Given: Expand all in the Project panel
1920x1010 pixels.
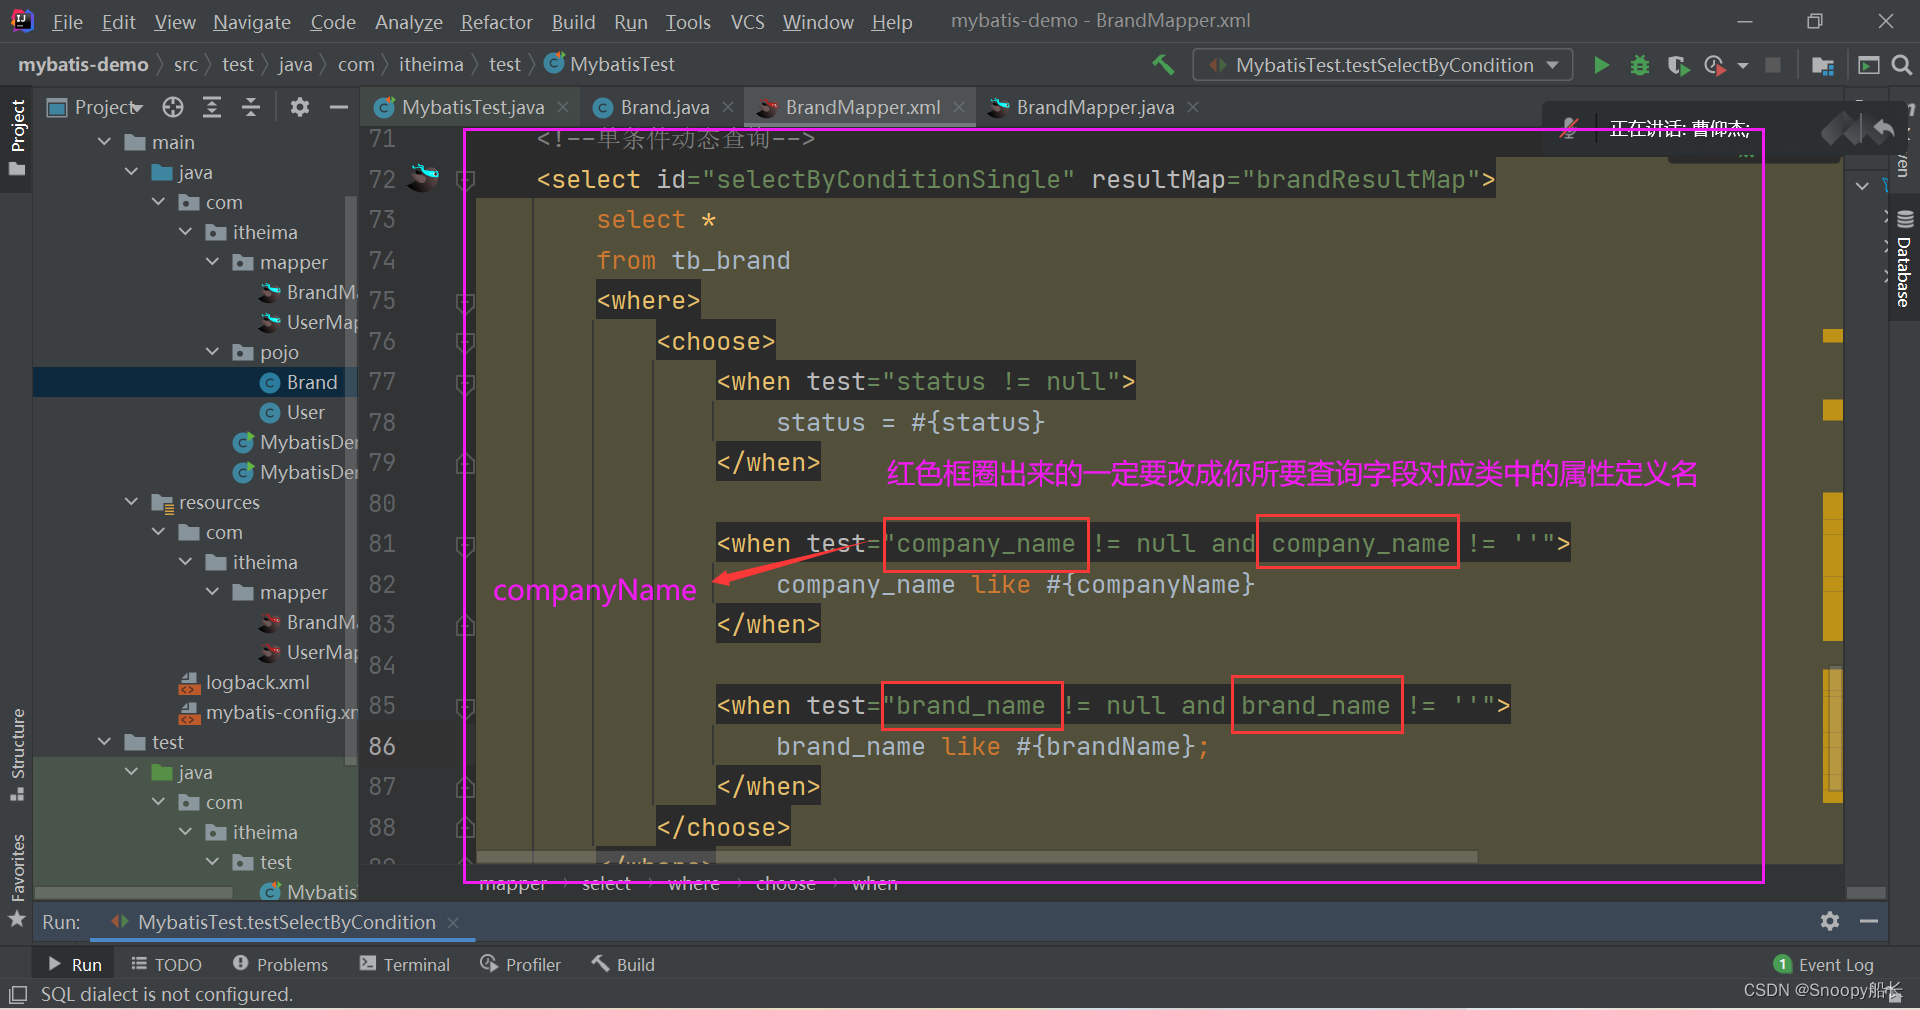Looking at the screenshot, I should click(x=212, y=107).
